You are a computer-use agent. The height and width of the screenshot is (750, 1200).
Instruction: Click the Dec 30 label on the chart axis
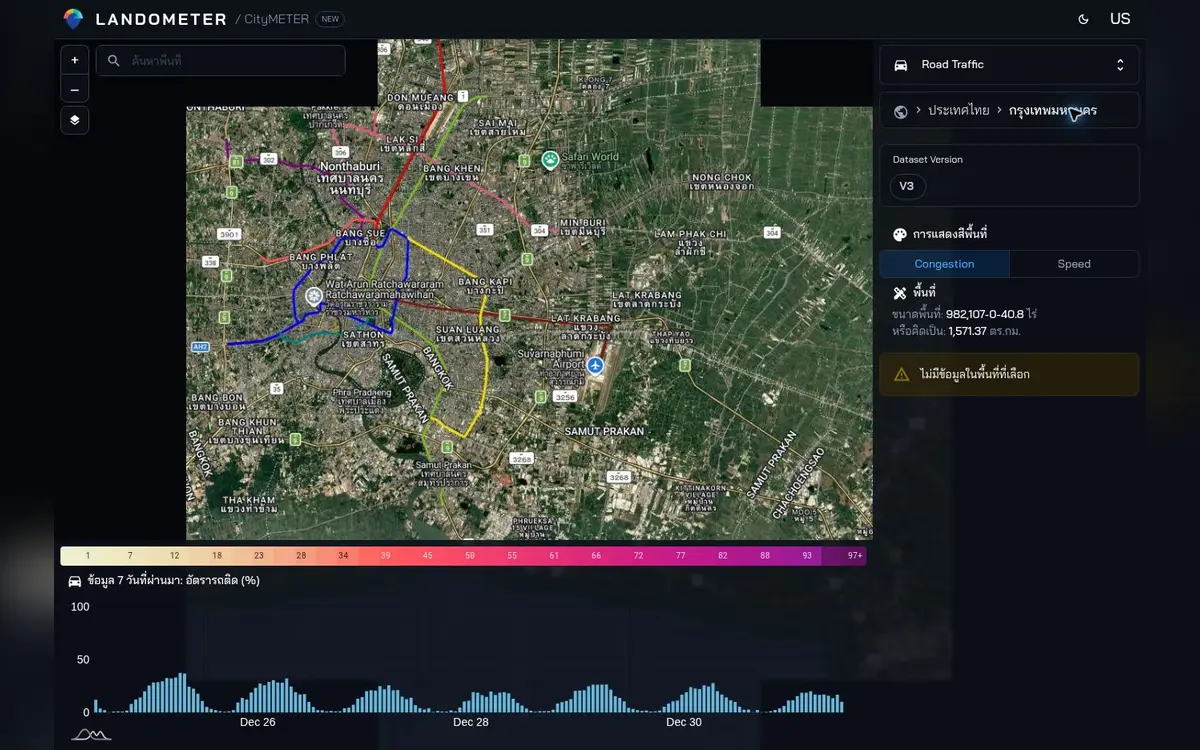pyautogui.click(x=684, y=722)
